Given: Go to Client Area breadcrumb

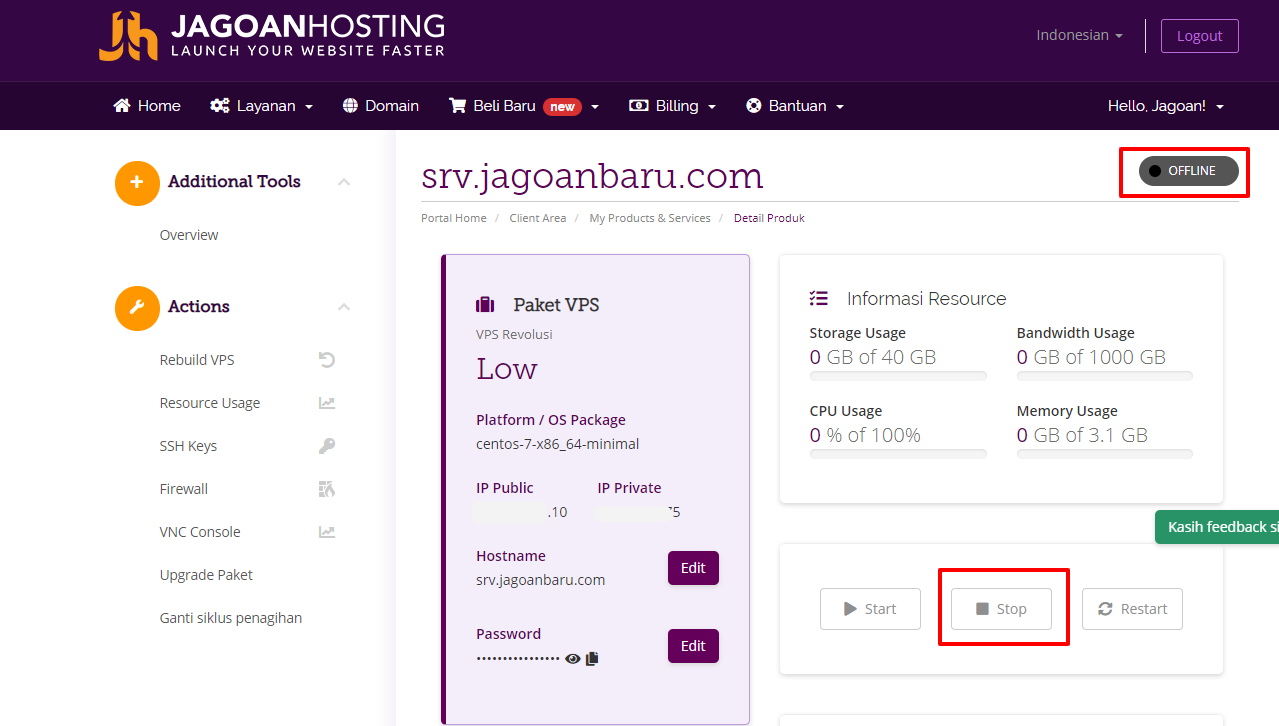Looking at the screenshot, I should coord(538,218).
